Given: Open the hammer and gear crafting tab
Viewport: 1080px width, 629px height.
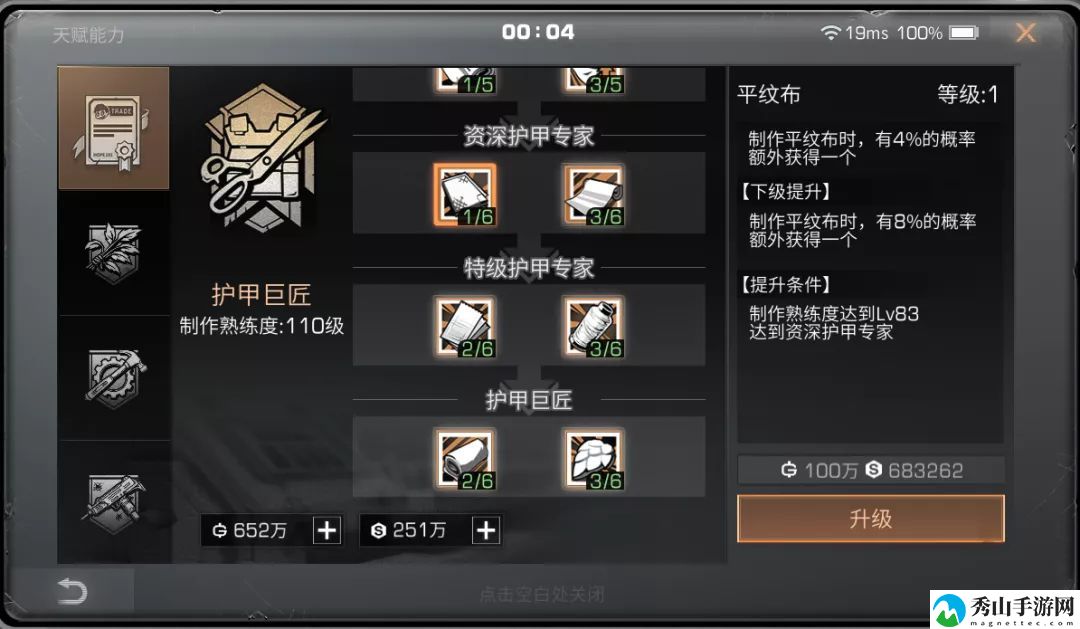Looking at the screenshot, I should 114,378.
